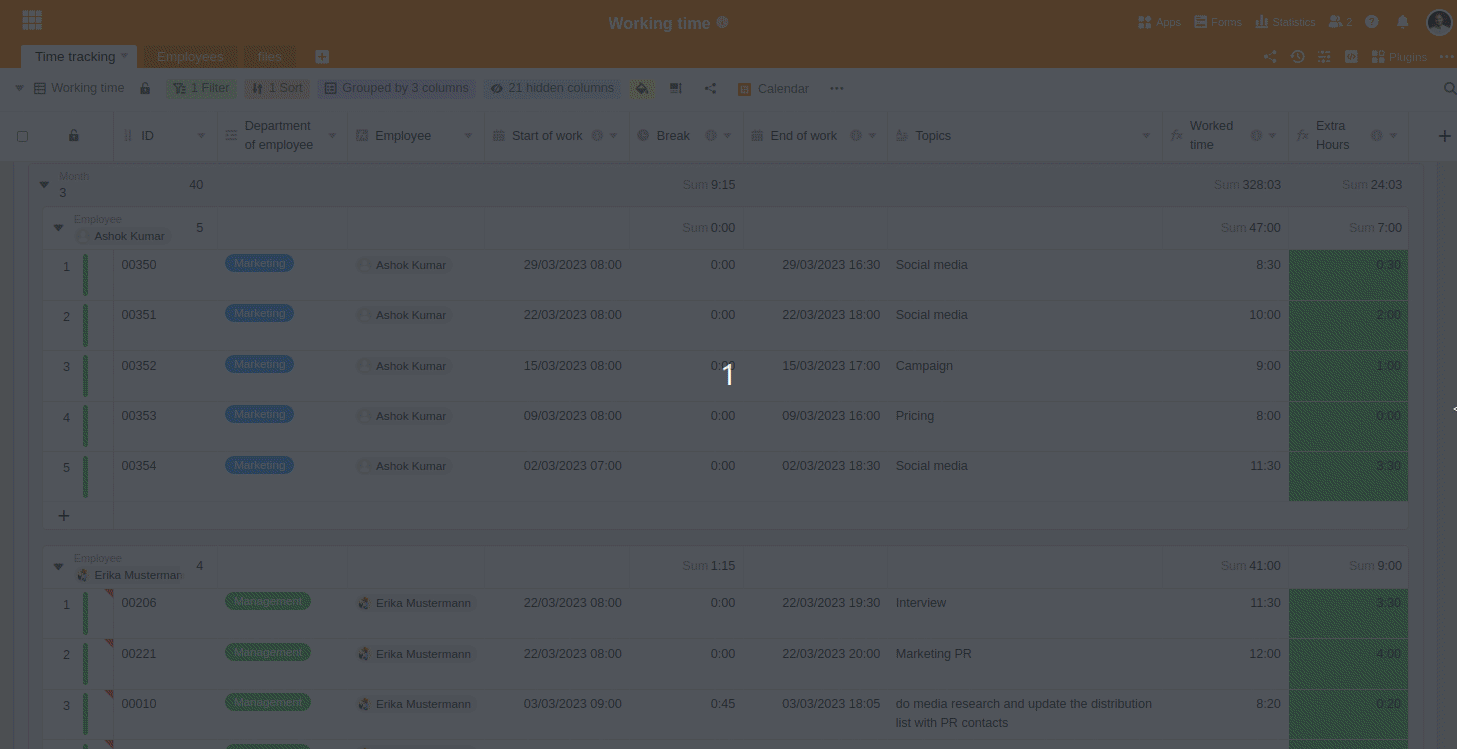The width and height of the screenshot is (1457, 749).
Task: Open the 1 Sort settings
Action: (x=277, y=88)
